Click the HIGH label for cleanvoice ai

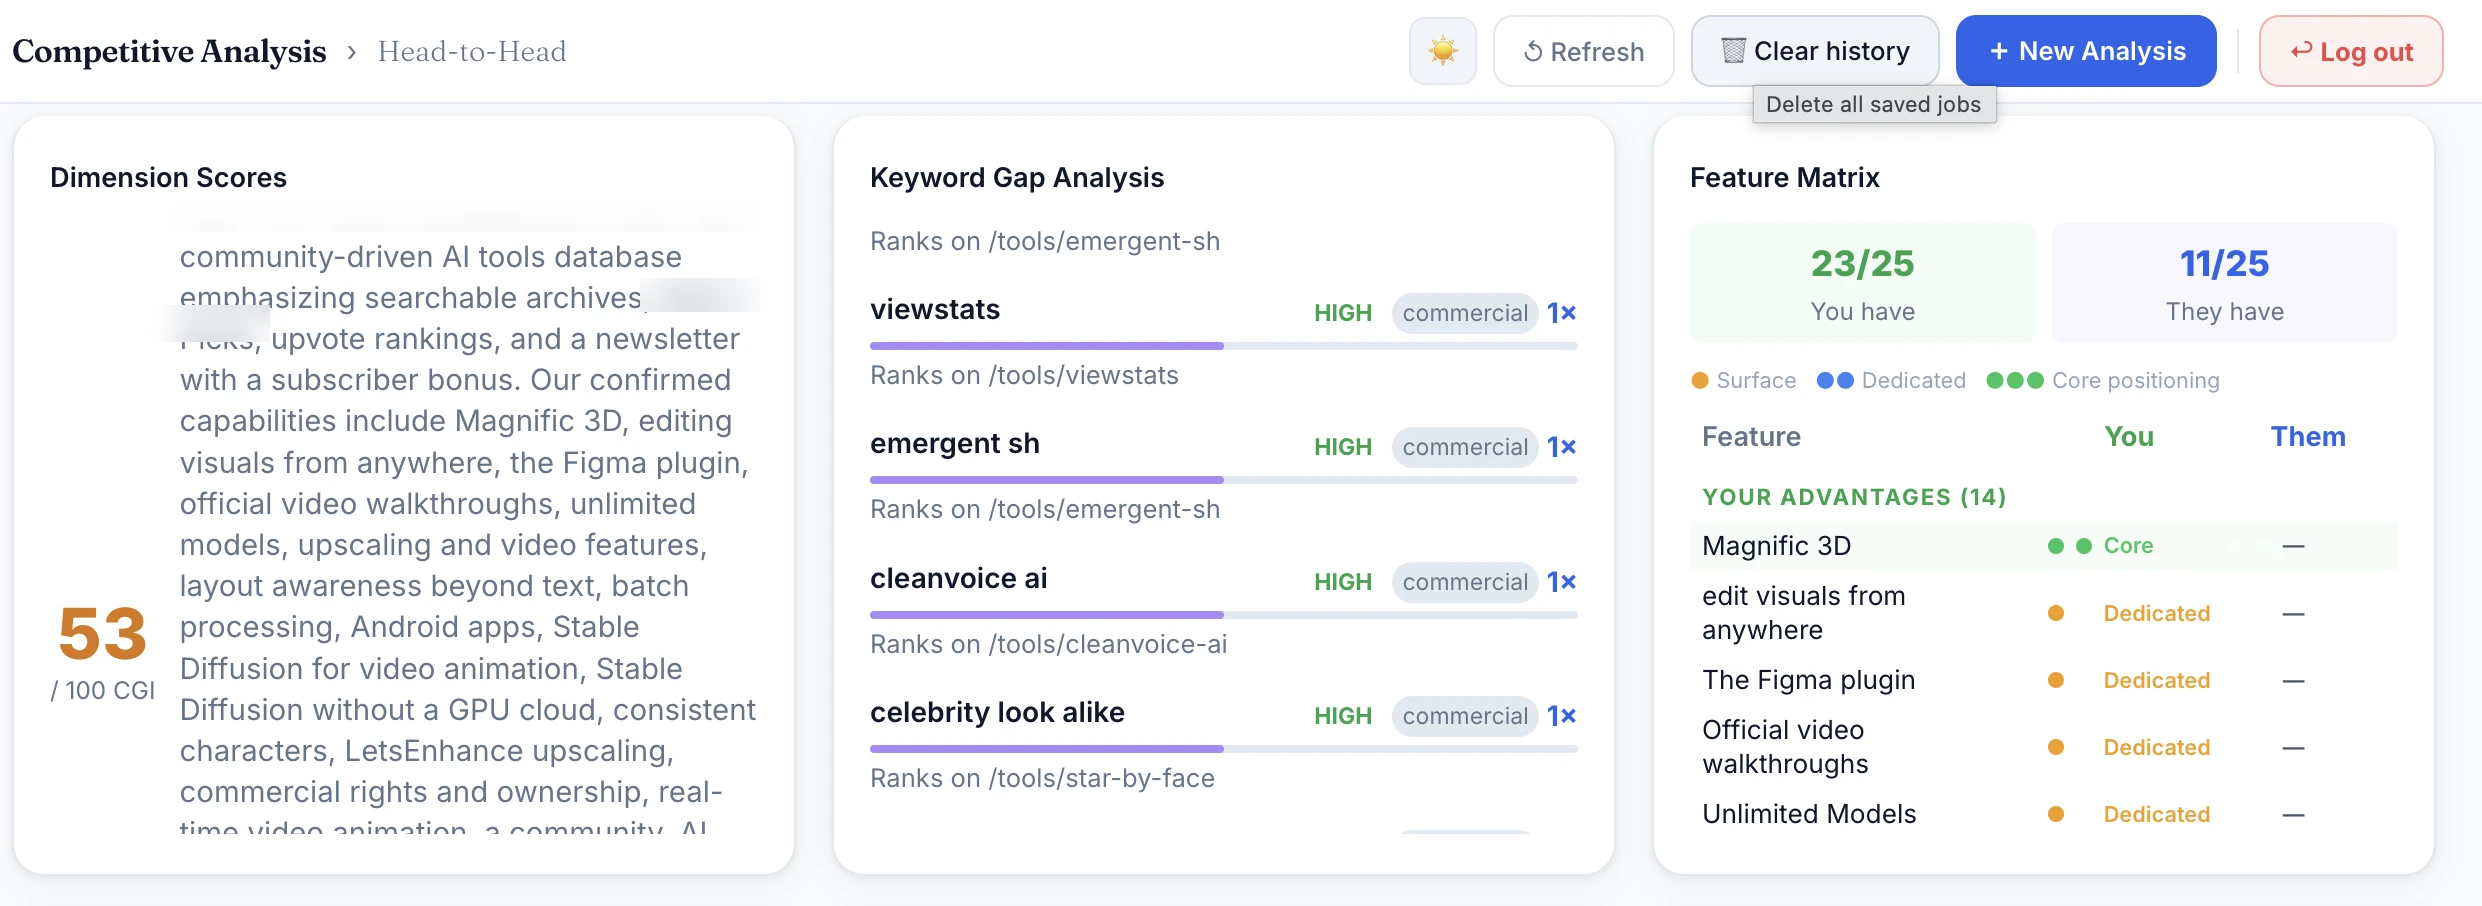(1343, 582)
